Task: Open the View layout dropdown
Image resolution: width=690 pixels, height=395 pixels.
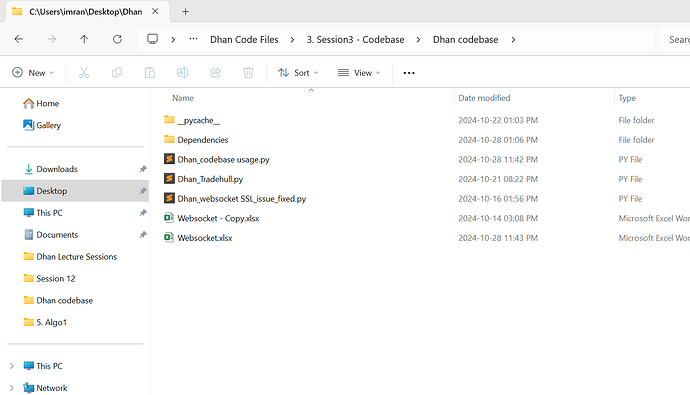Action: 359,73
